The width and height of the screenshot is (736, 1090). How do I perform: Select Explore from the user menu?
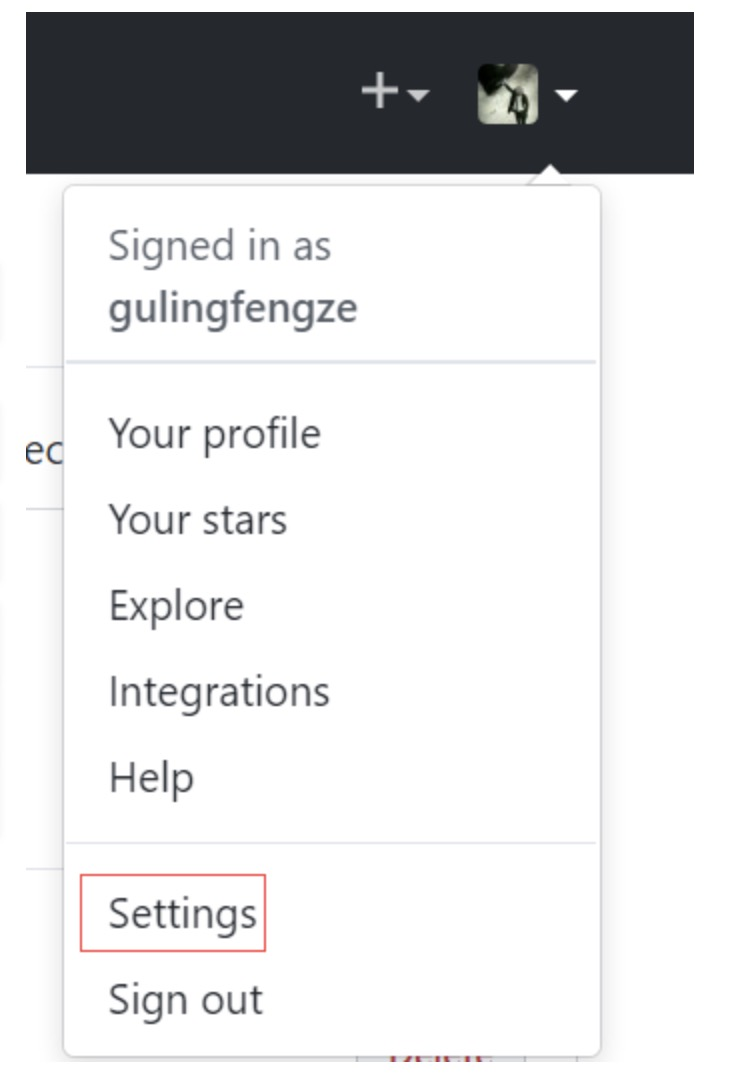point(177,606)
